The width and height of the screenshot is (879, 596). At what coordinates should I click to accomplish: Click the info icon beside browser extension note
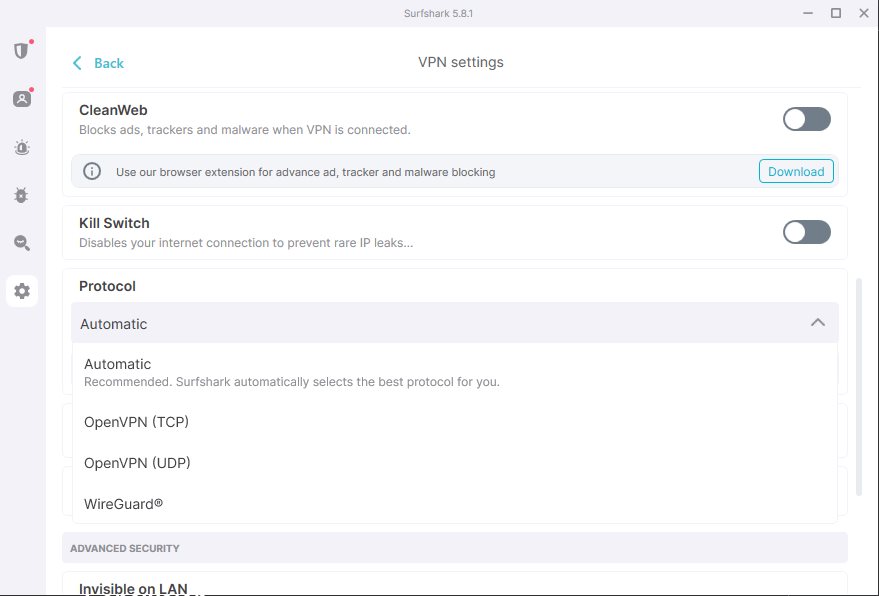(92, 171)
